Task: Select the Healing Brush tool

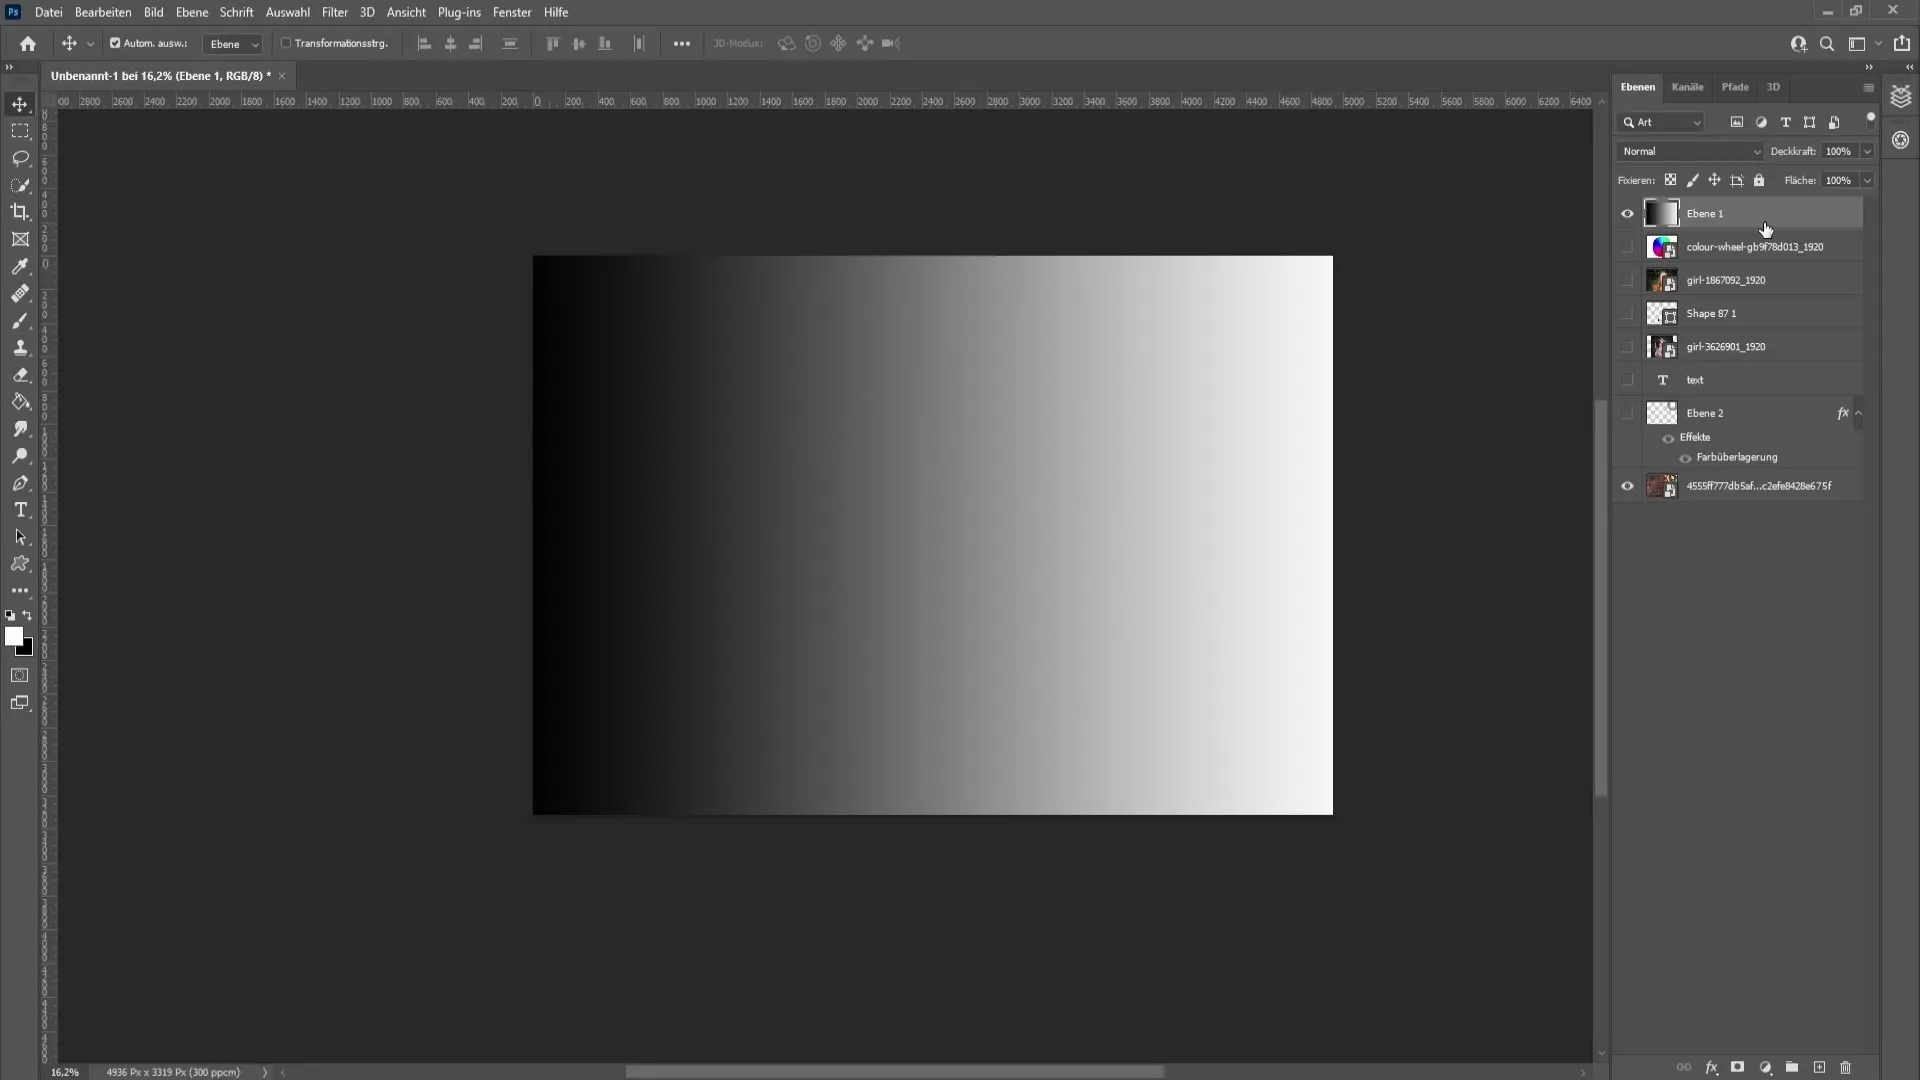Action: coord(20,293)
